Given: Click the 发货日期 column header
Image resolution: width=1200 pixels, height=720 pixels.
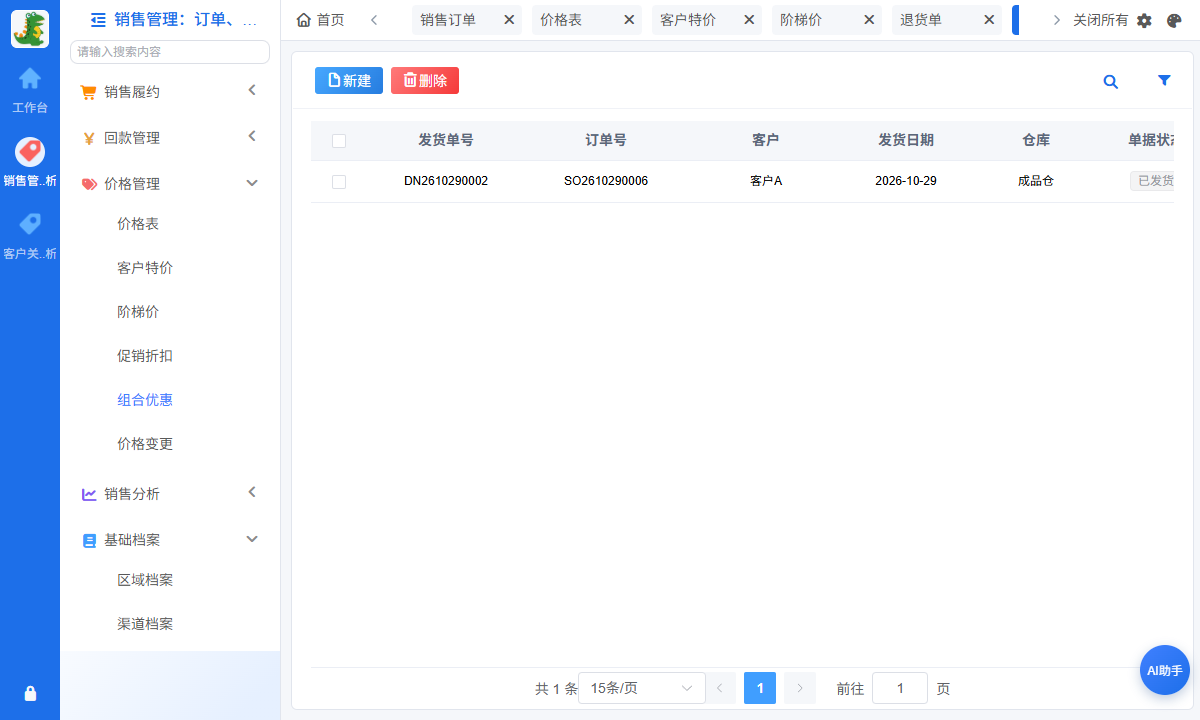Looking at the screenshot, I should [906, 141].
